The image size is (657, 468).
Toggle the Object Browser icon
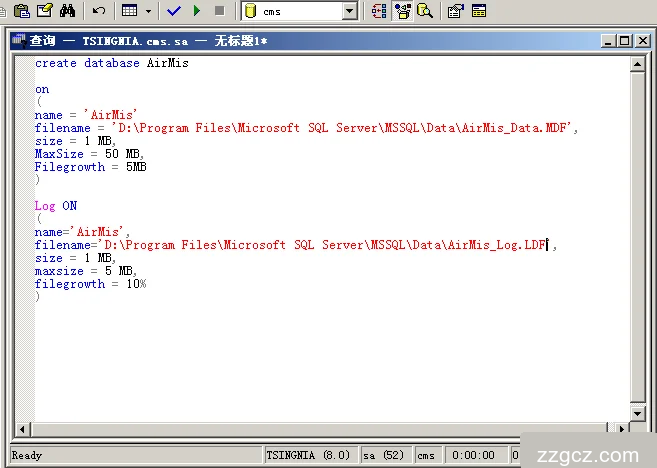coord(403,11)
